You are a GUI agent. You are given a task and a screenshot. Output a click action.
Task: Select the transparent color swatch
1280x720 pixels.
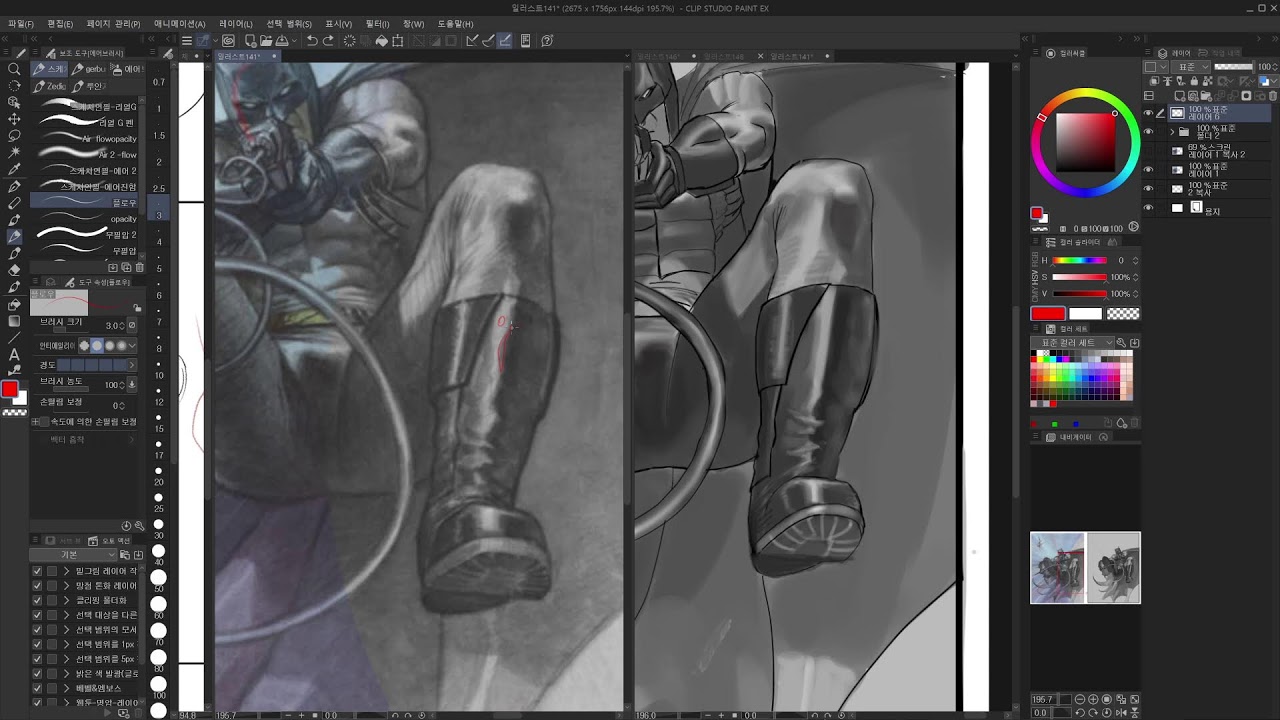coord(1123,314)
